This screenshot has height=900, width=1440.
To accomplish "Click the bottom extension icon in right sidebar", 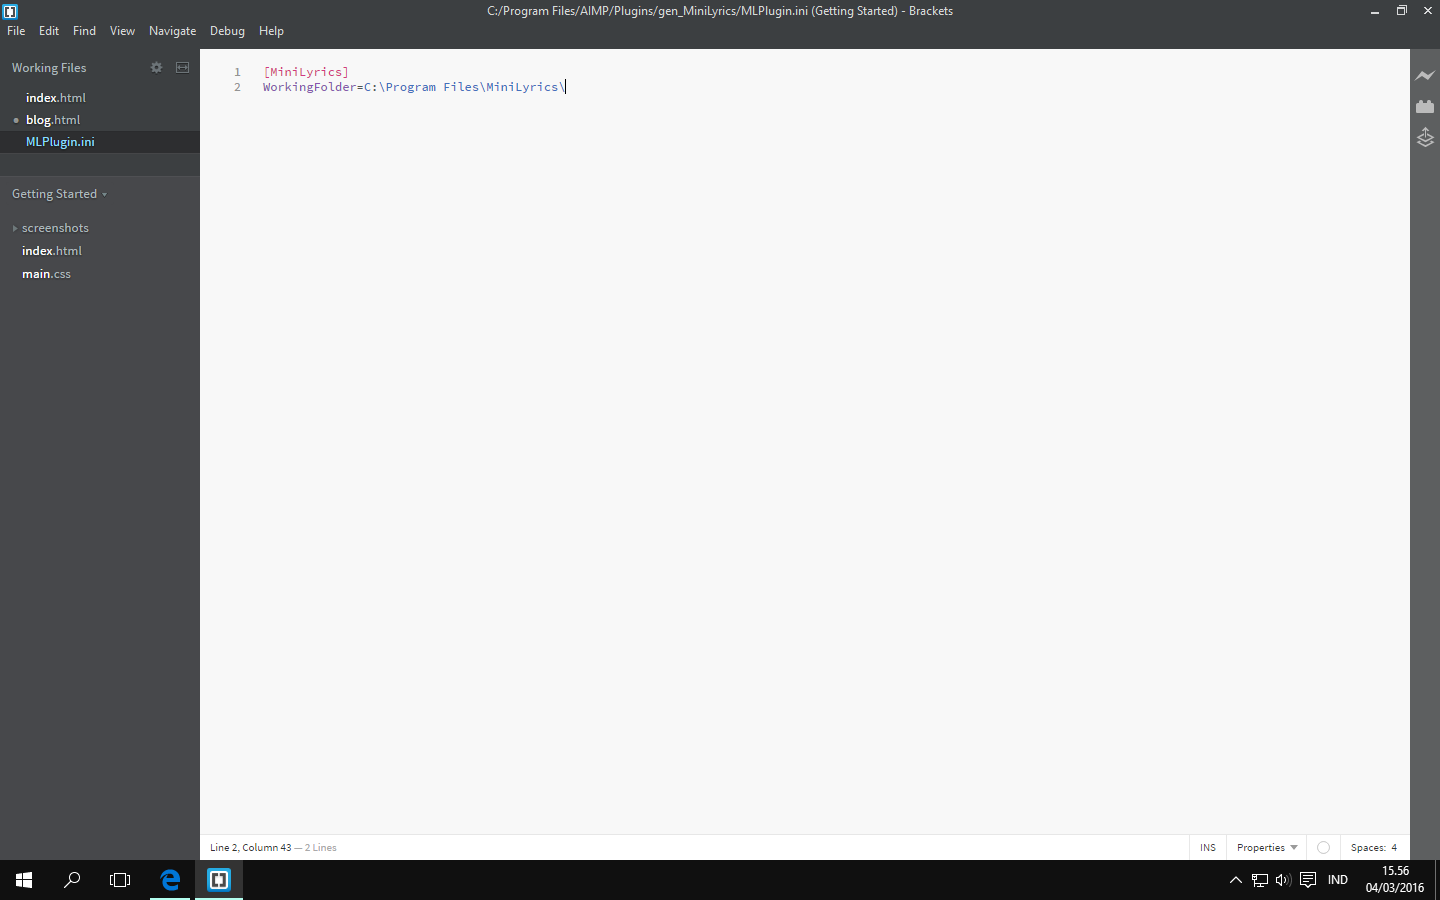I will (x=1425, y=138).
